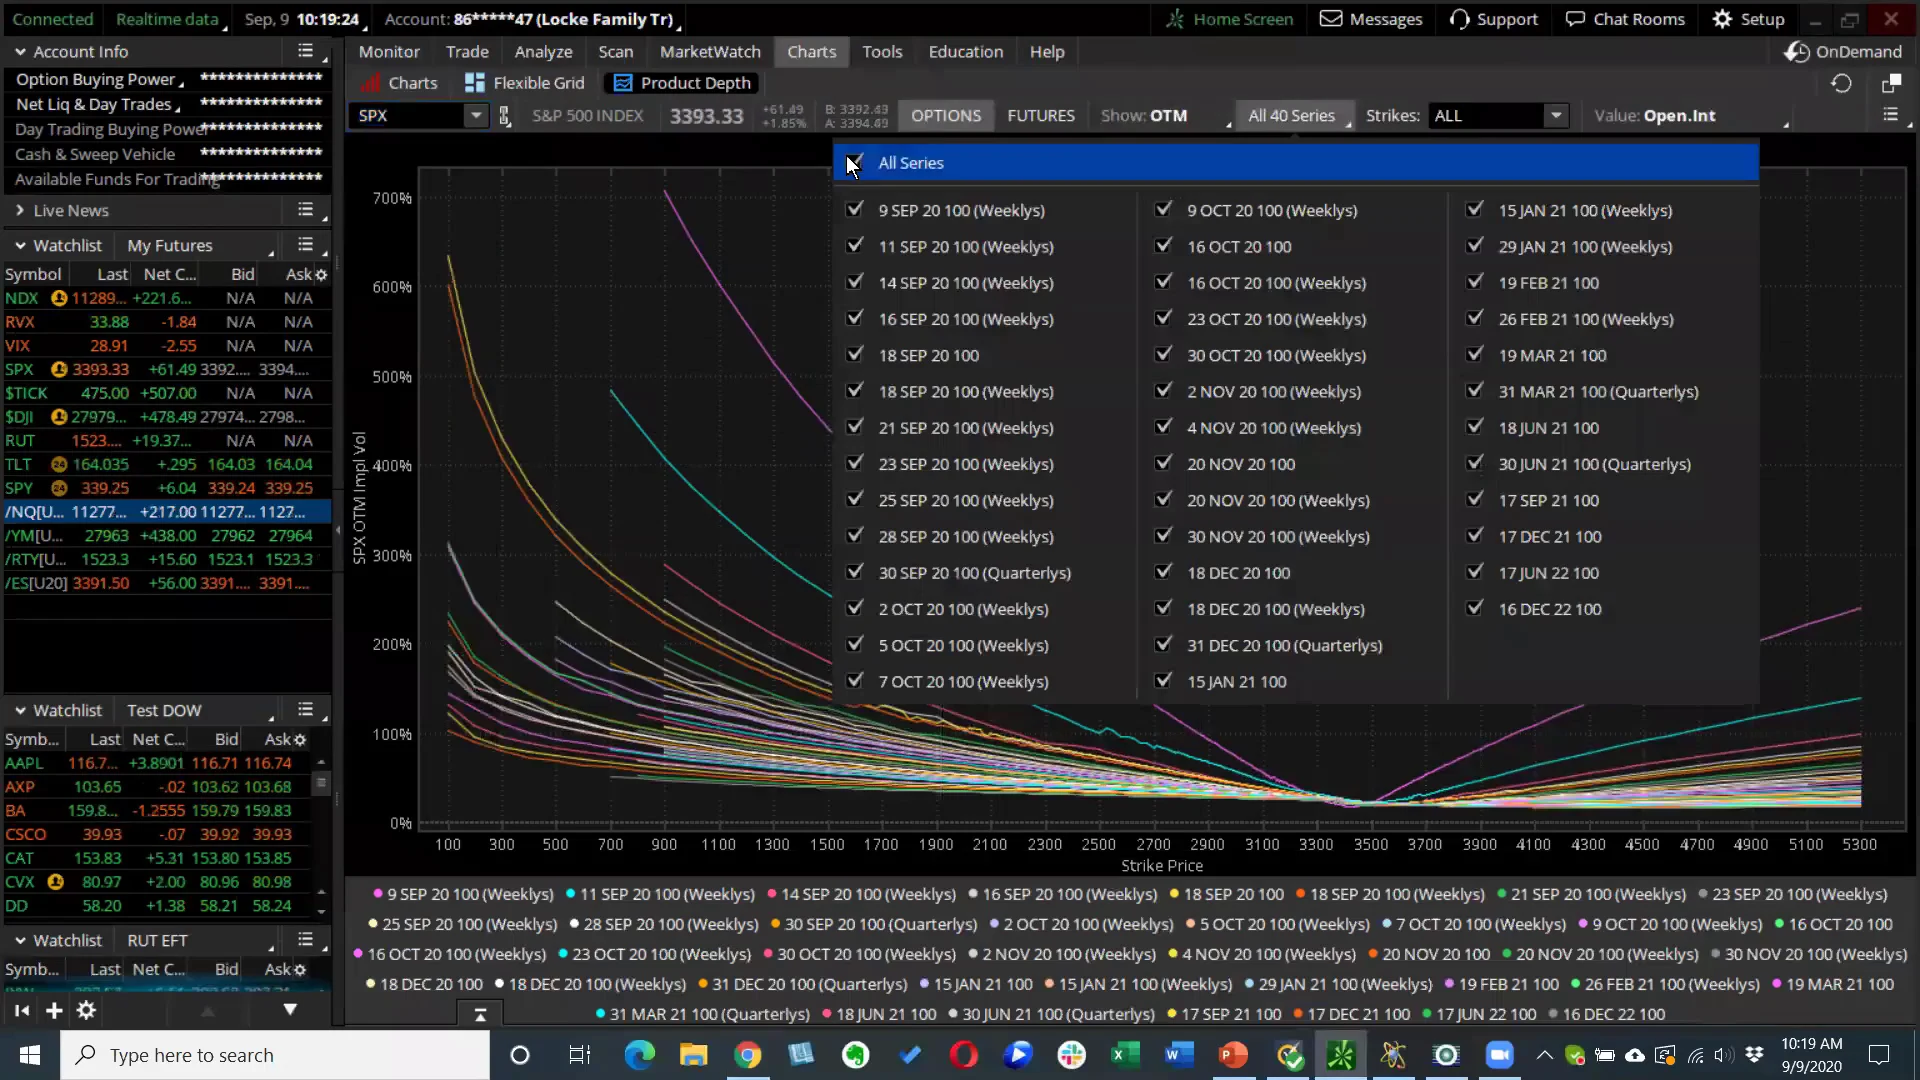1920x1080 pixels.
Task: Switch to the MarketWatch tab
Action: coord(710,52)
